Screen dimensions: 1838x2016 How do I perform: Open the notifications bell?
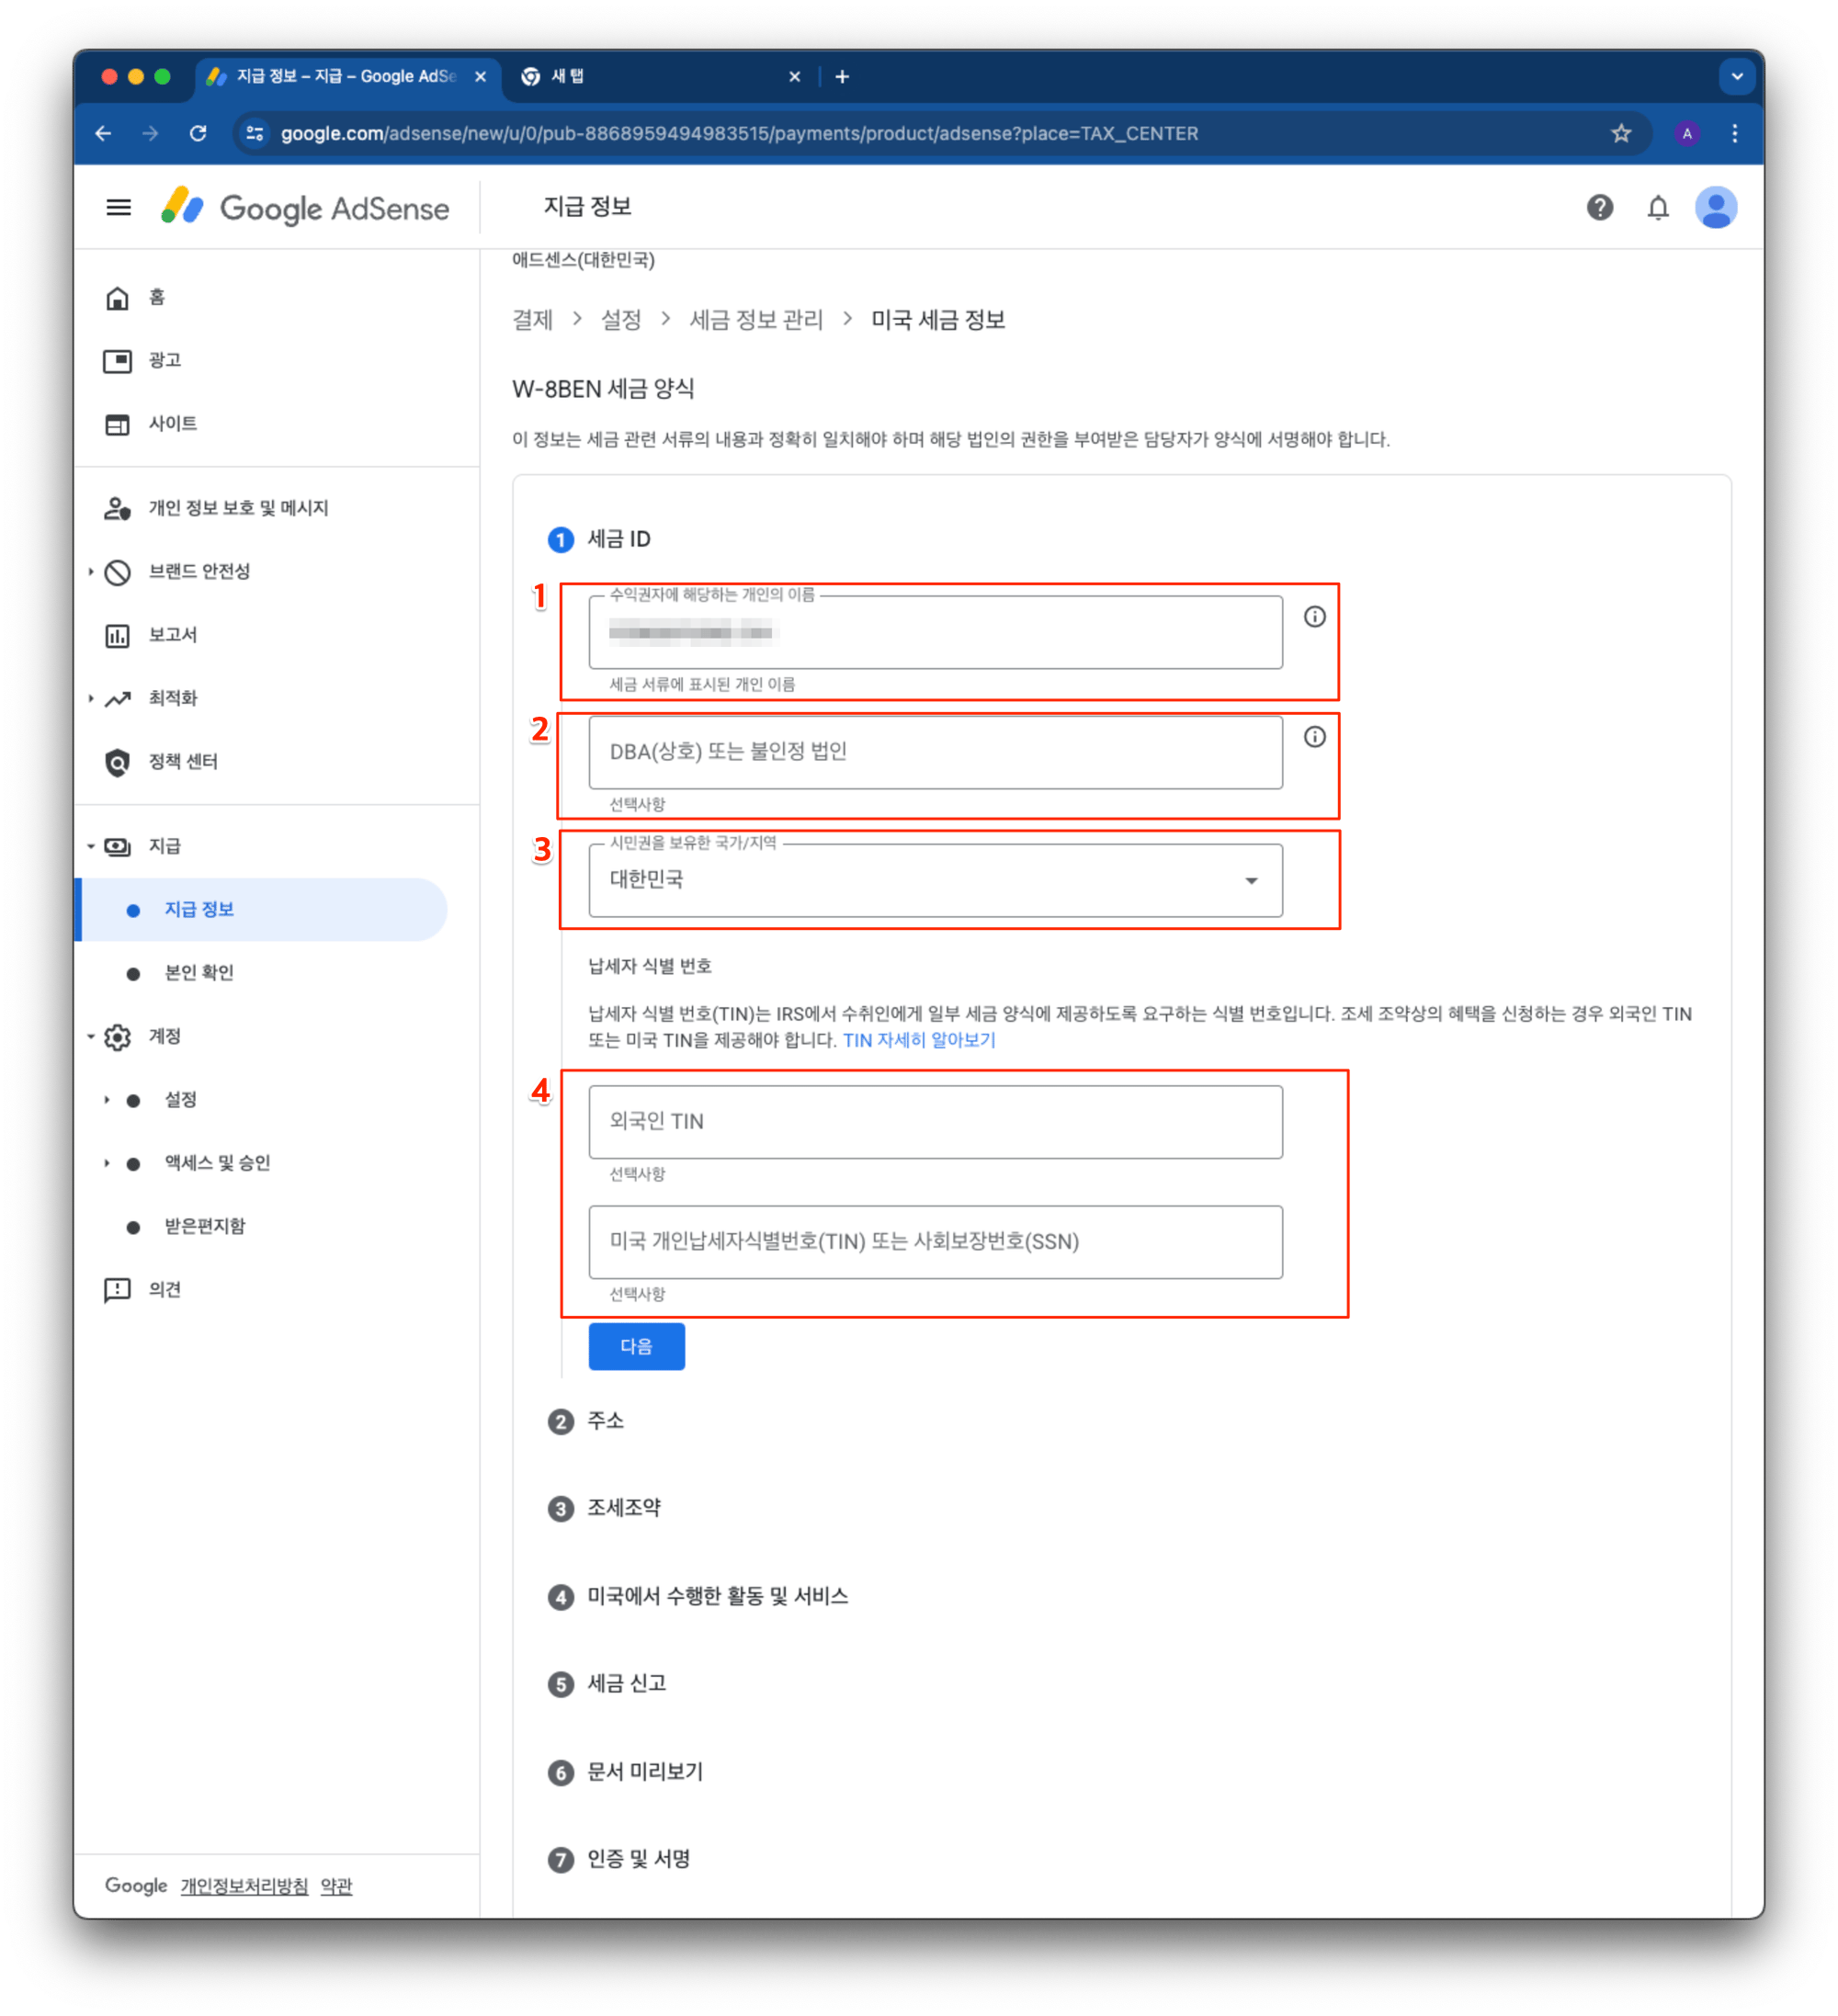click(1657, 207)
